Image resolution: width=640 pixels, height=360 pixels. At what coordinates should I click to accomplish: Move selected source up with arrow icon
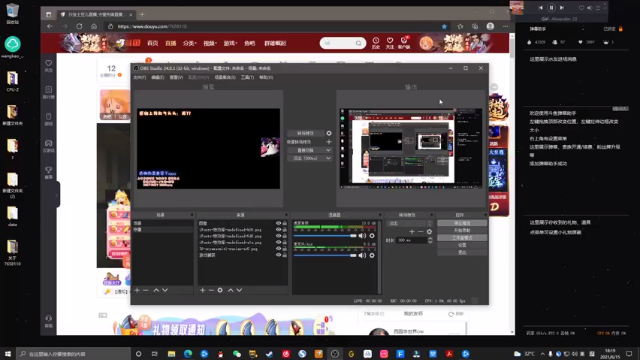pyautogui.click(x=231, y=290)
